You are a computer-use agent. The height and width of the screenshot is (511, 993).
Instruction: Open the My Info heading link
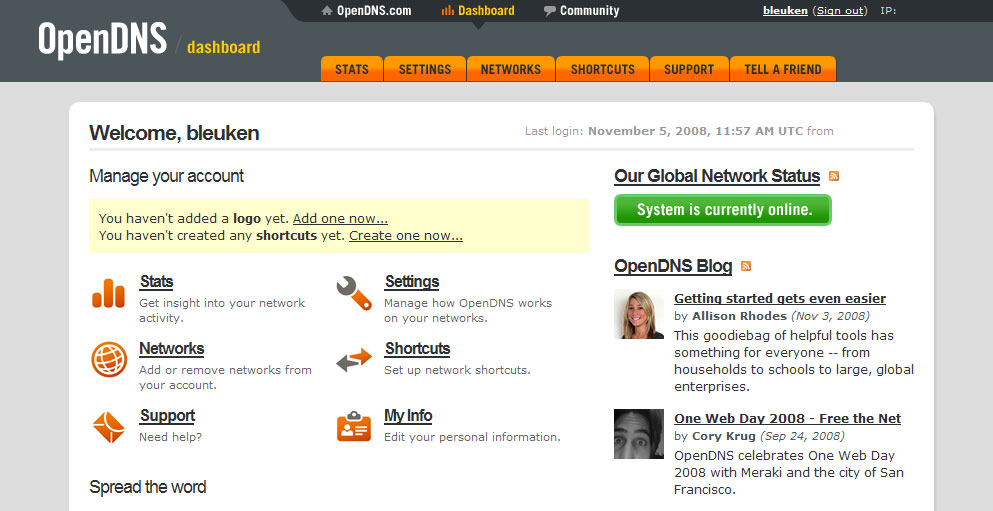408,416
